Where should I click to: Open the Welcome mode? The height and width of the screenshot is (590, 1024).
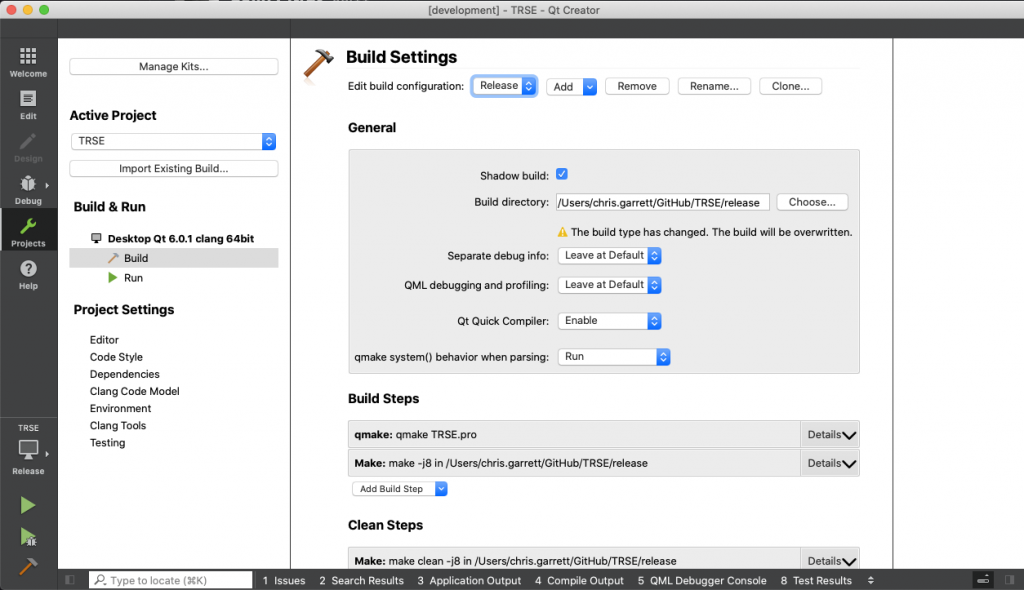28,63
